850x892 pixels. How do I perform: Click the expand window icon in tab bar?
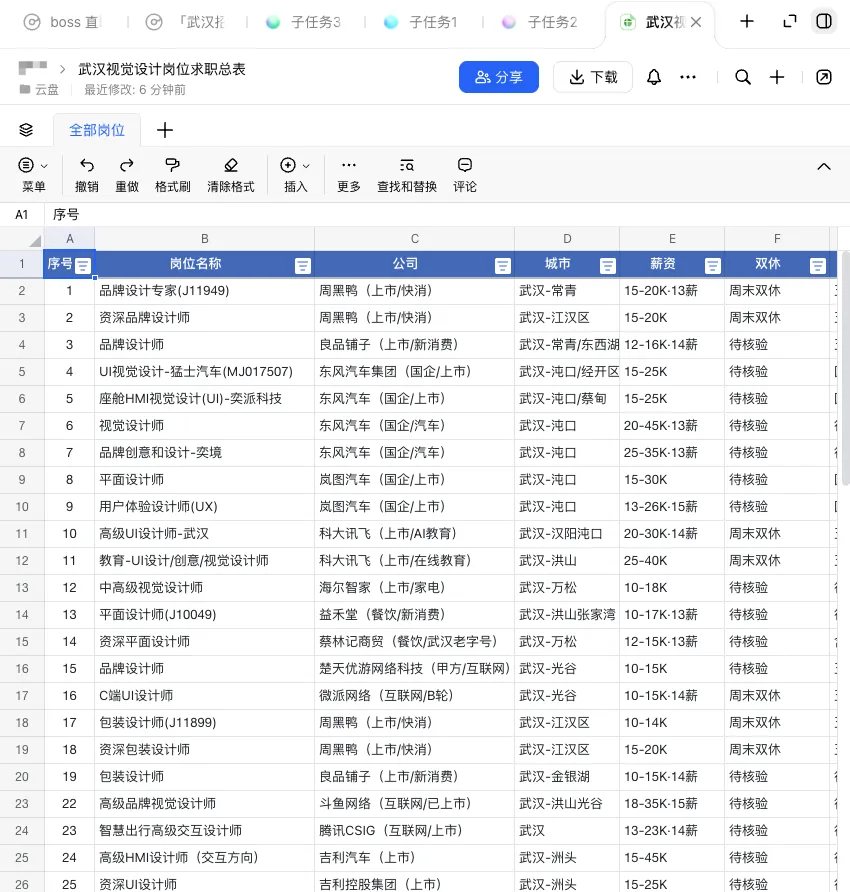coord(790,22)
